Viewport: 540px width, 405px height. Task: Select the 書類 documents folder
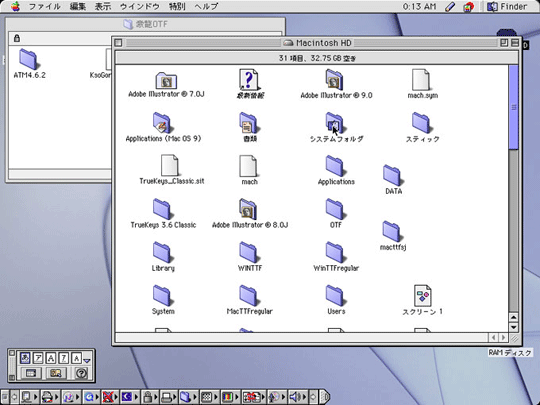coord(249,123)
